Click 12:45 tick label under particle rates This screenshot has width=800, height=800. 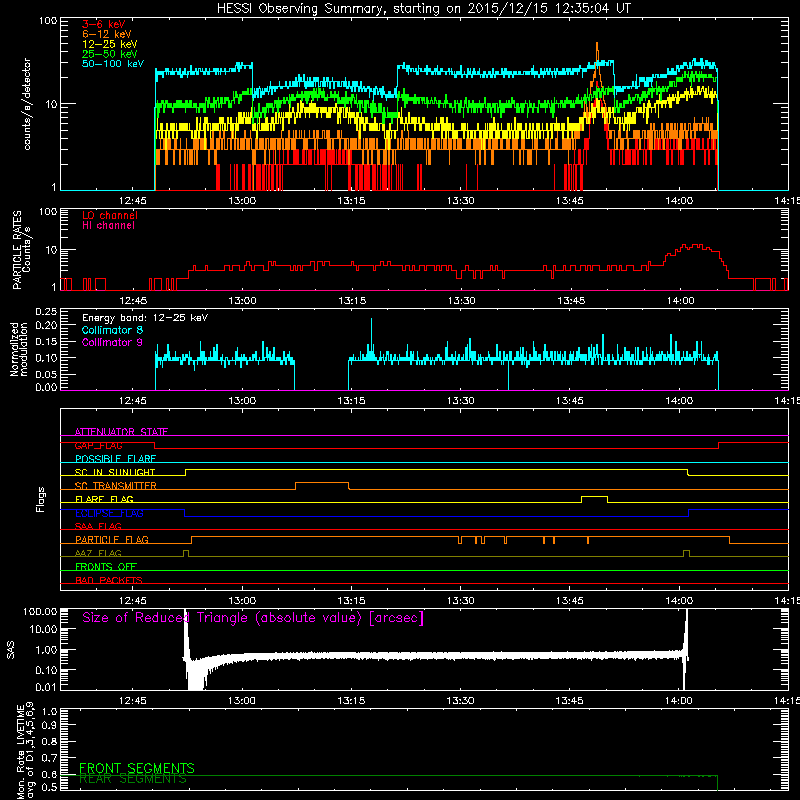(x=133, y=300)
